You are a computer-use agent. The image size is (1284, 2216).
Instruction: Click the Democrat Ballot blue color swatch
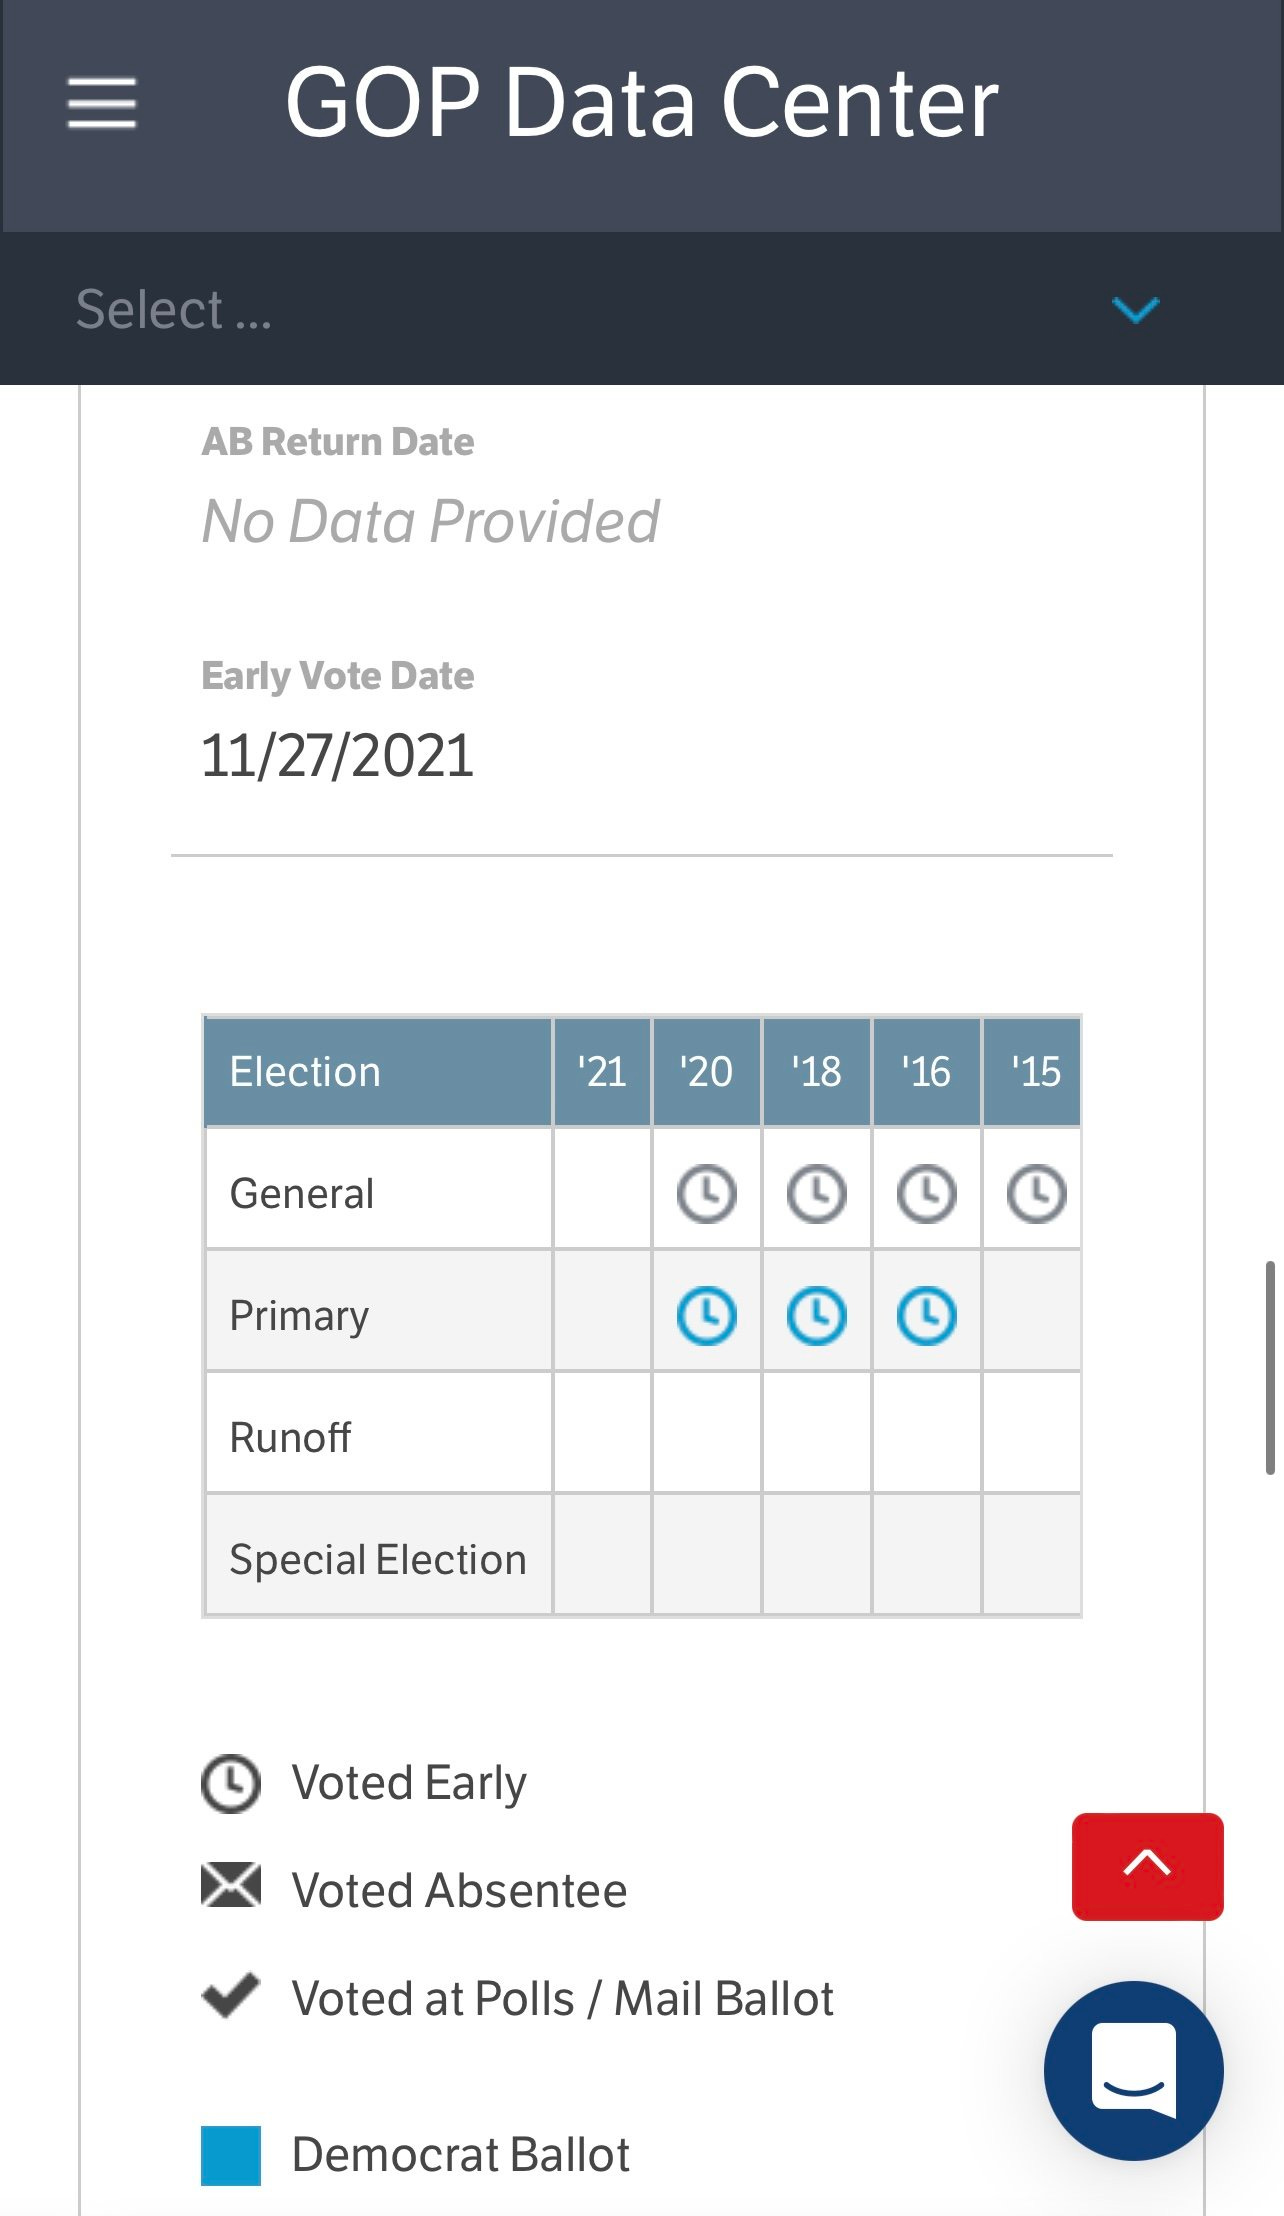point(231,2155)
